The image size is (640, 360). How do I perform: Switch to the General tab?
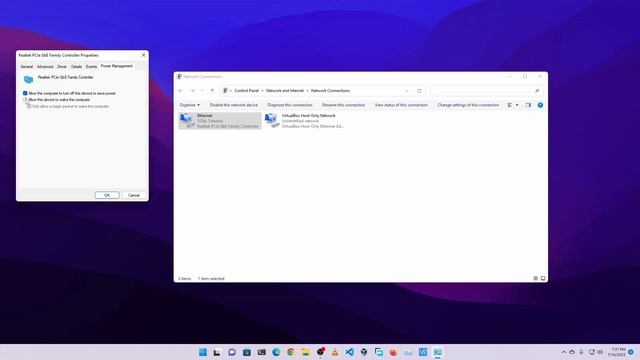click(x=27, y=67)
